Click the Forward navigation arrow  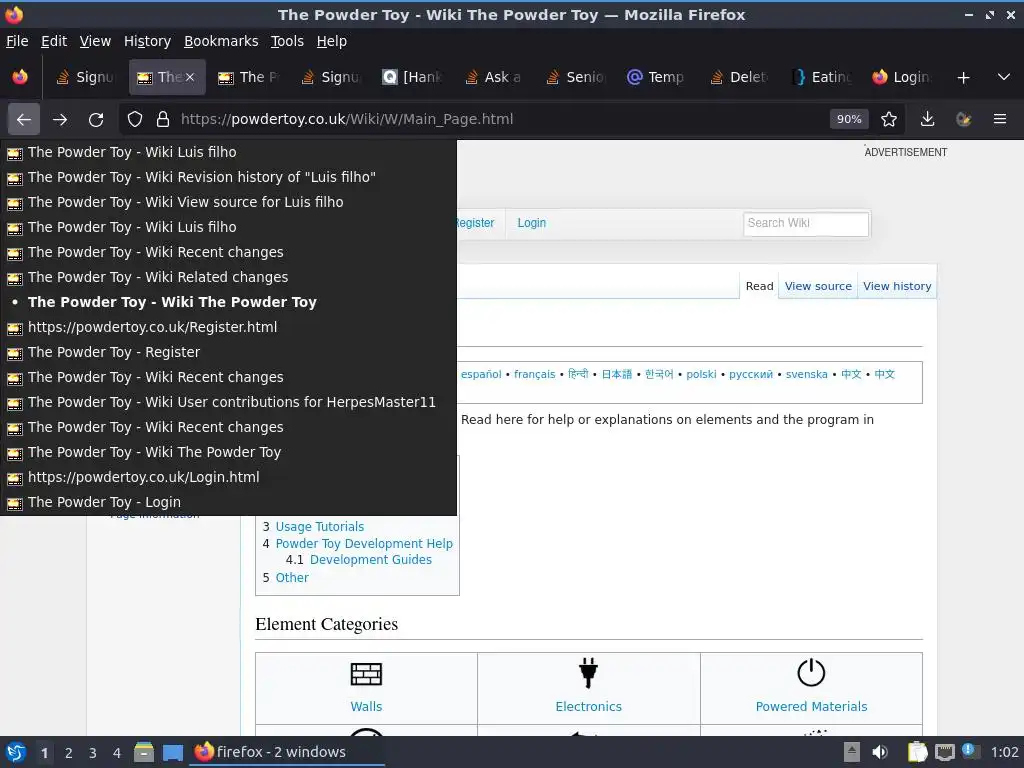[60, 120]
